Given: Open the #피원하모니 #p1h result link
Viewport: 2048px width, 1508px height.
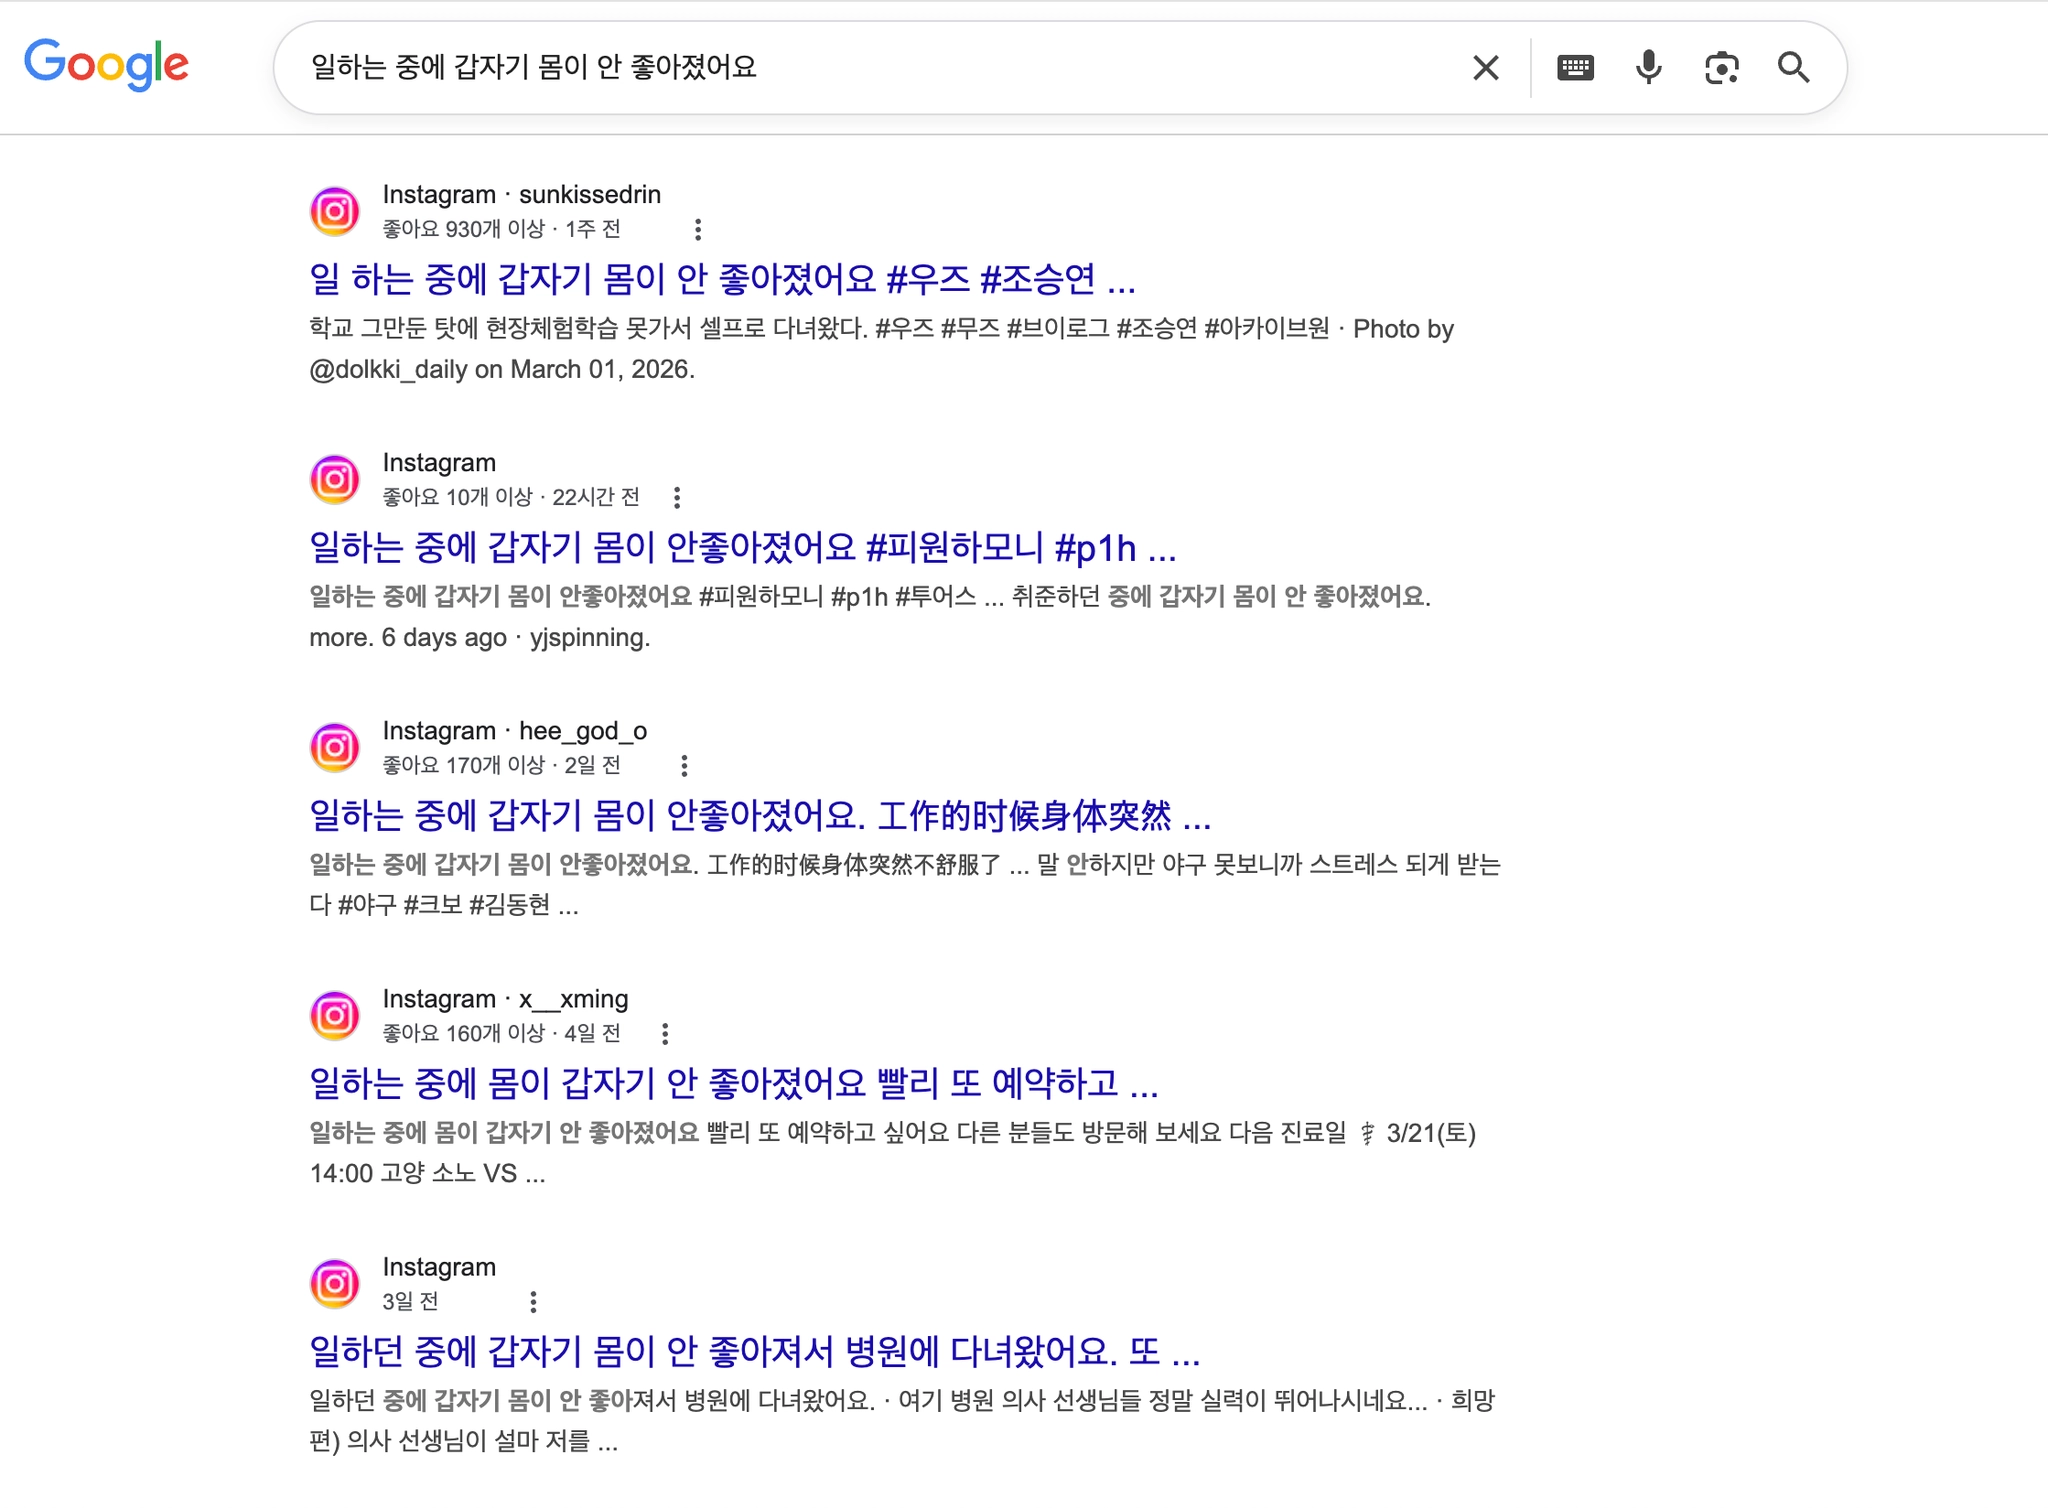Looking at the screenshot, I should point(742,548).
